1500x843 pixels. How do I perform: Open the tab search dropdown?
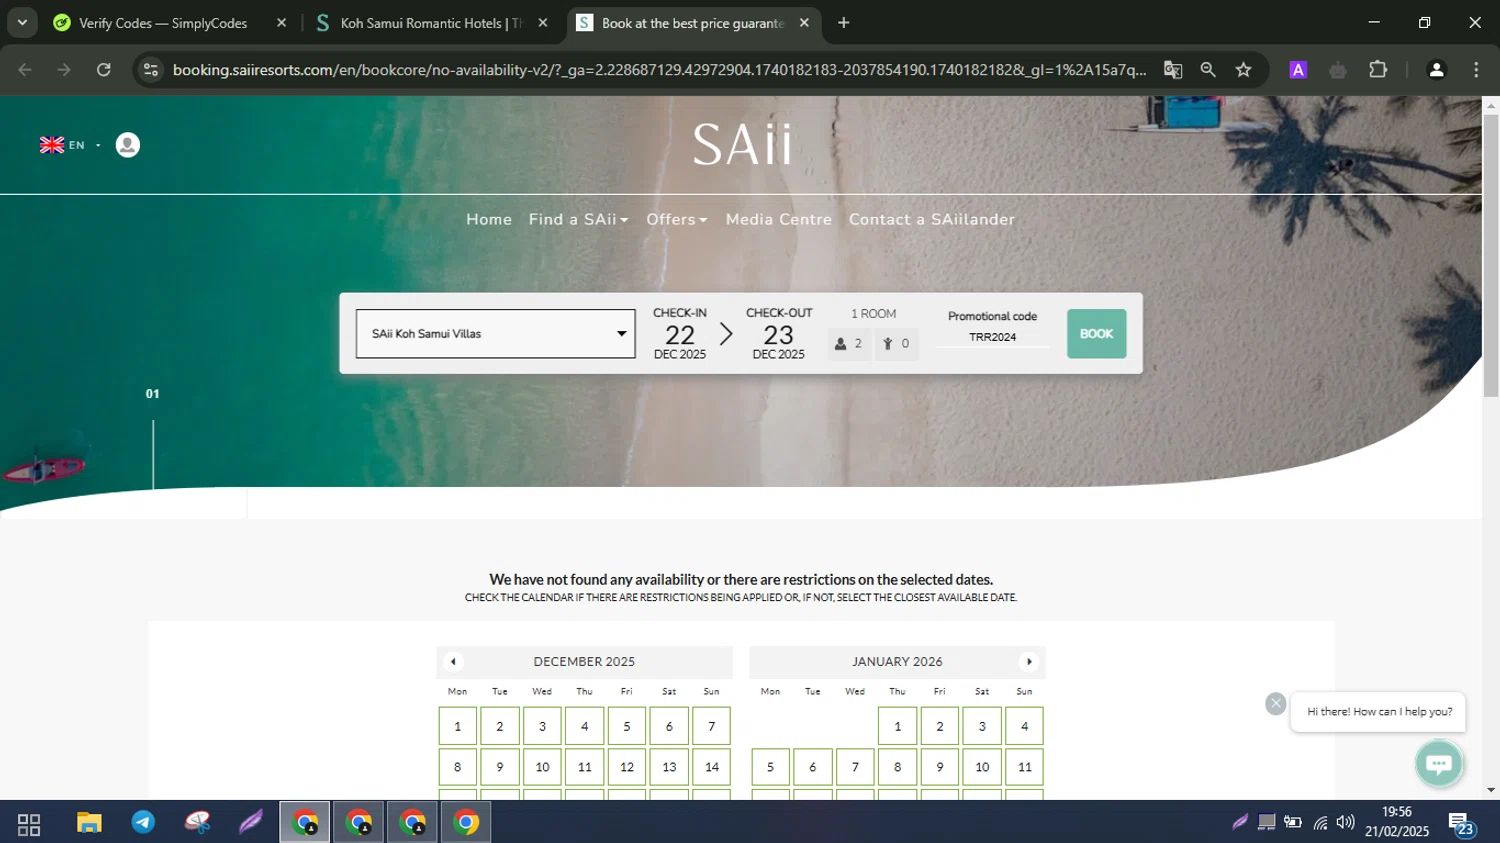tap(22, 23)
